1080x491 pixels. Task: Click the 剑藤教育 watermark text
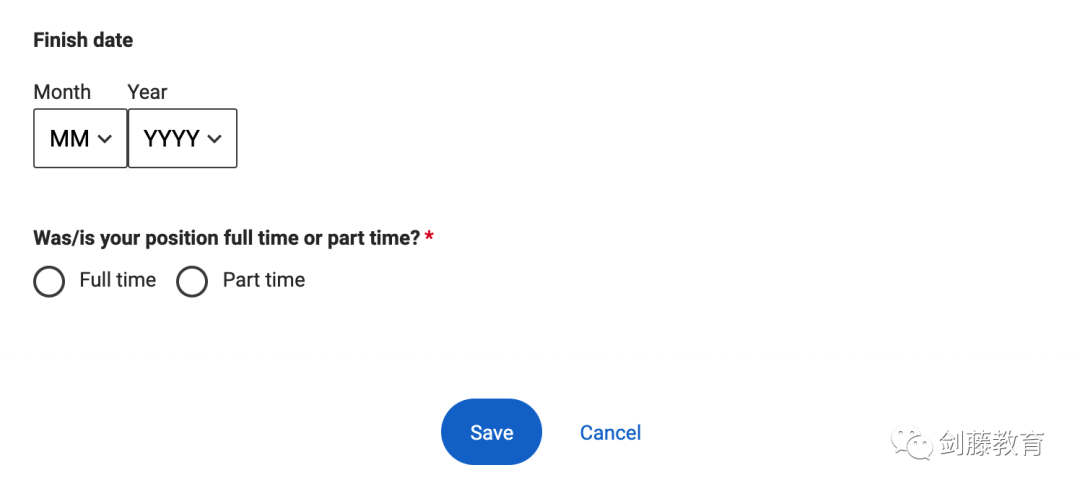click(992, 443)
